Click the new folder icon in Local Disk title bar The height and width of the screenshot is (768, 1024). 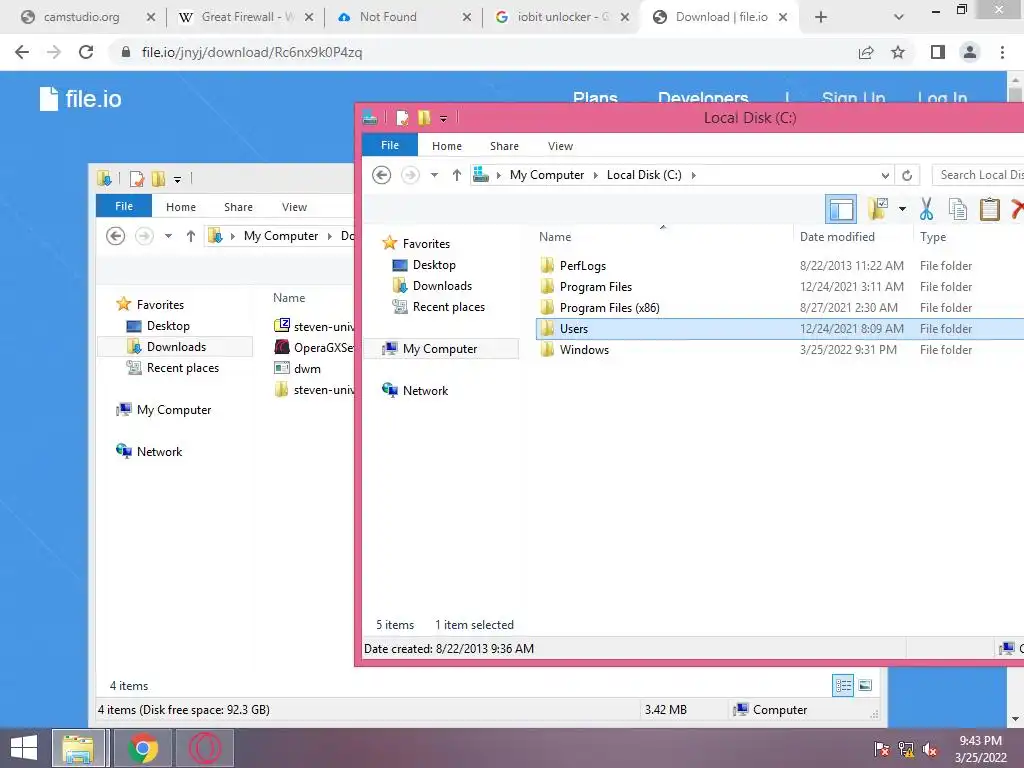(424, 118)
